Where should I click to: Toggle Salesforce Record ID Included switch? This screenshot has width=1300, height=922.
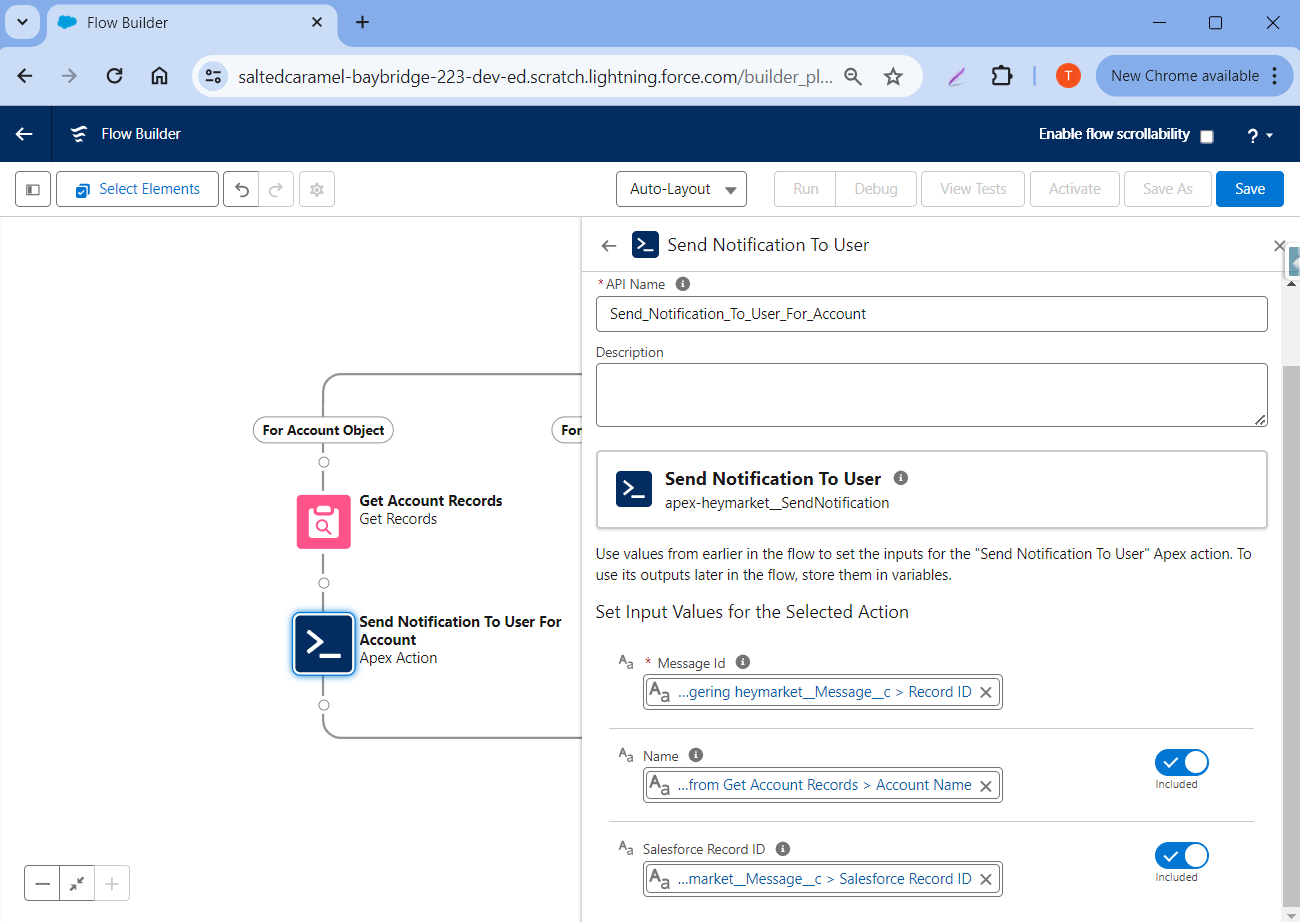(x=1181, y=856)
